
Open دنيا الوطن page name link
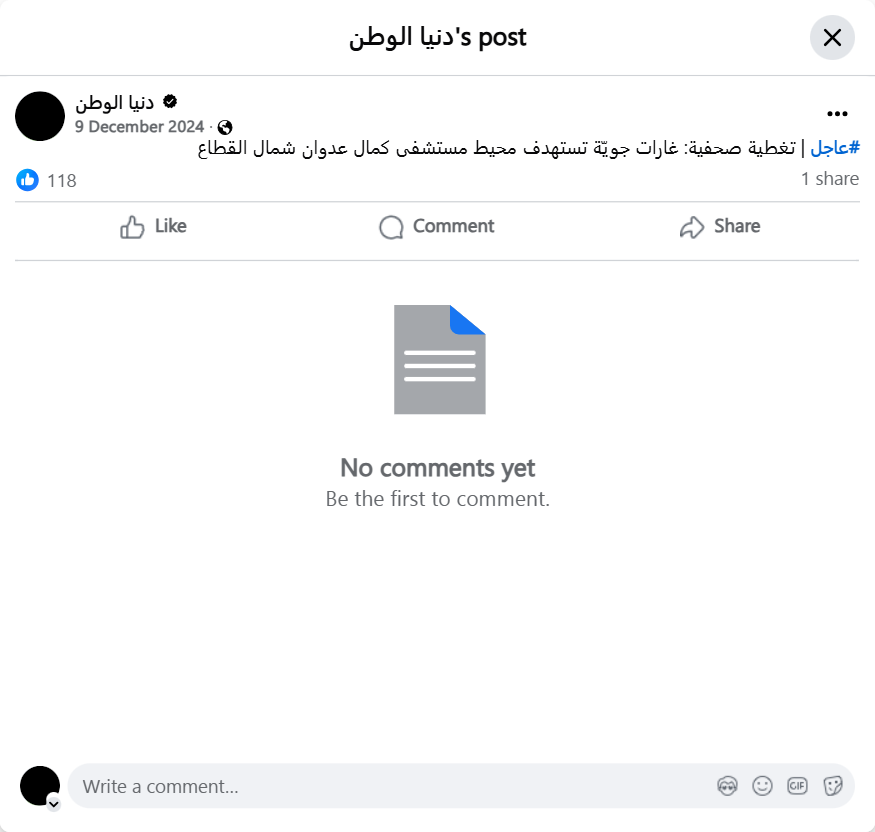[114, 103]
